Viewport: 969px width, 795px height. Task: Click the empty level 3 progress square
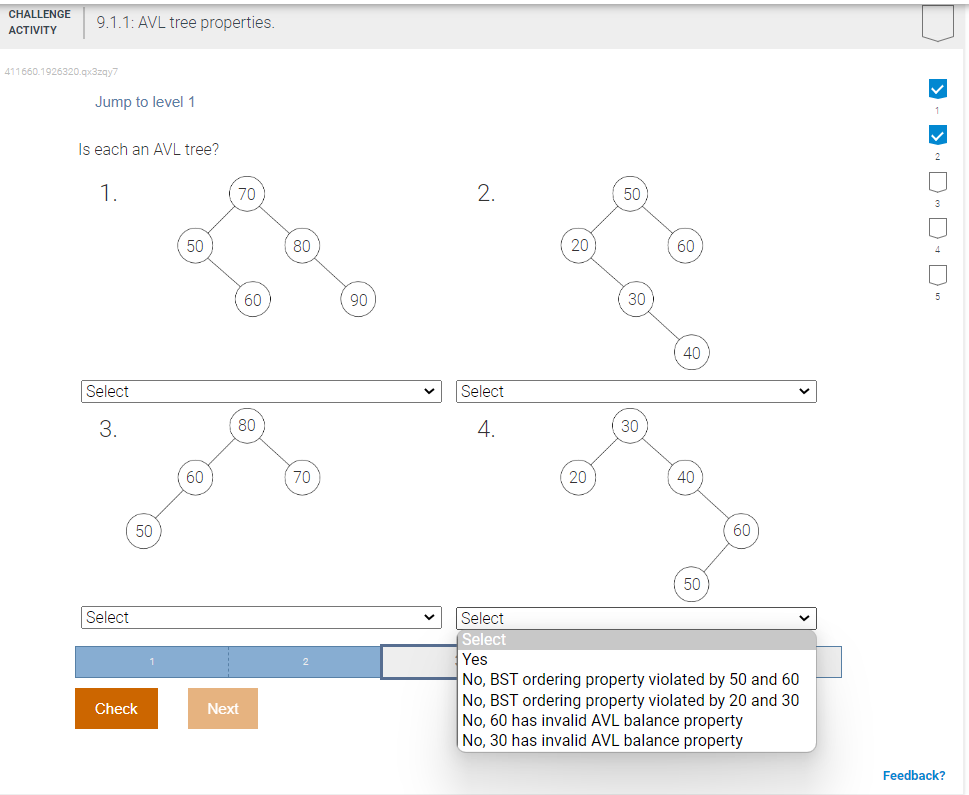point(937,181)
